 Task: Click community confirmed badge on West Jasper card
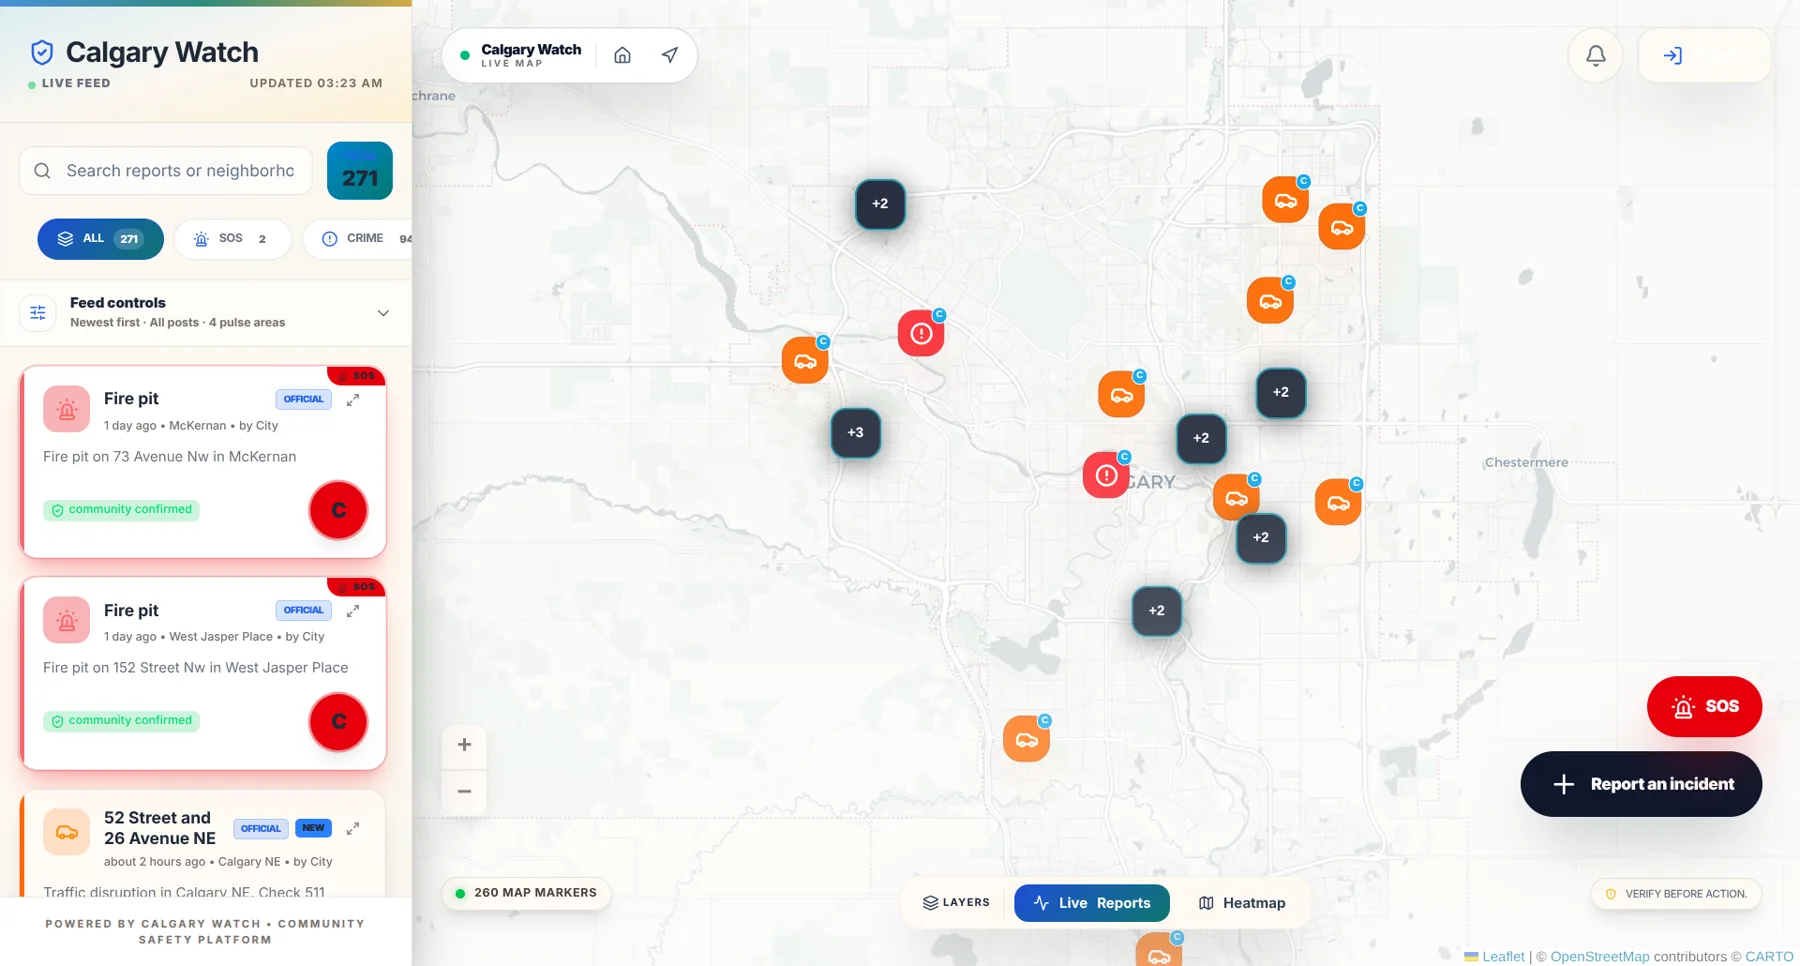(x=121, y=721)
